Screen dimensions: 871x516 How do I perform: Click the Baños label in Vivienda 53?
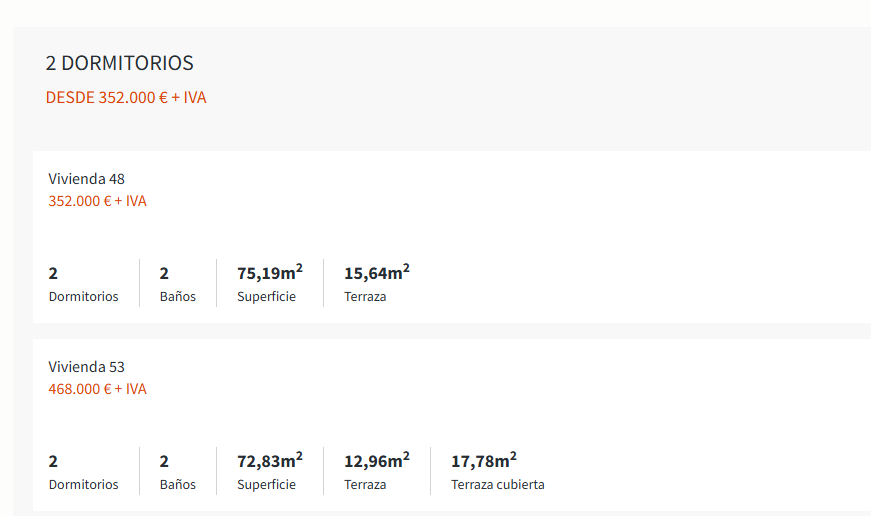coord(178,485)
